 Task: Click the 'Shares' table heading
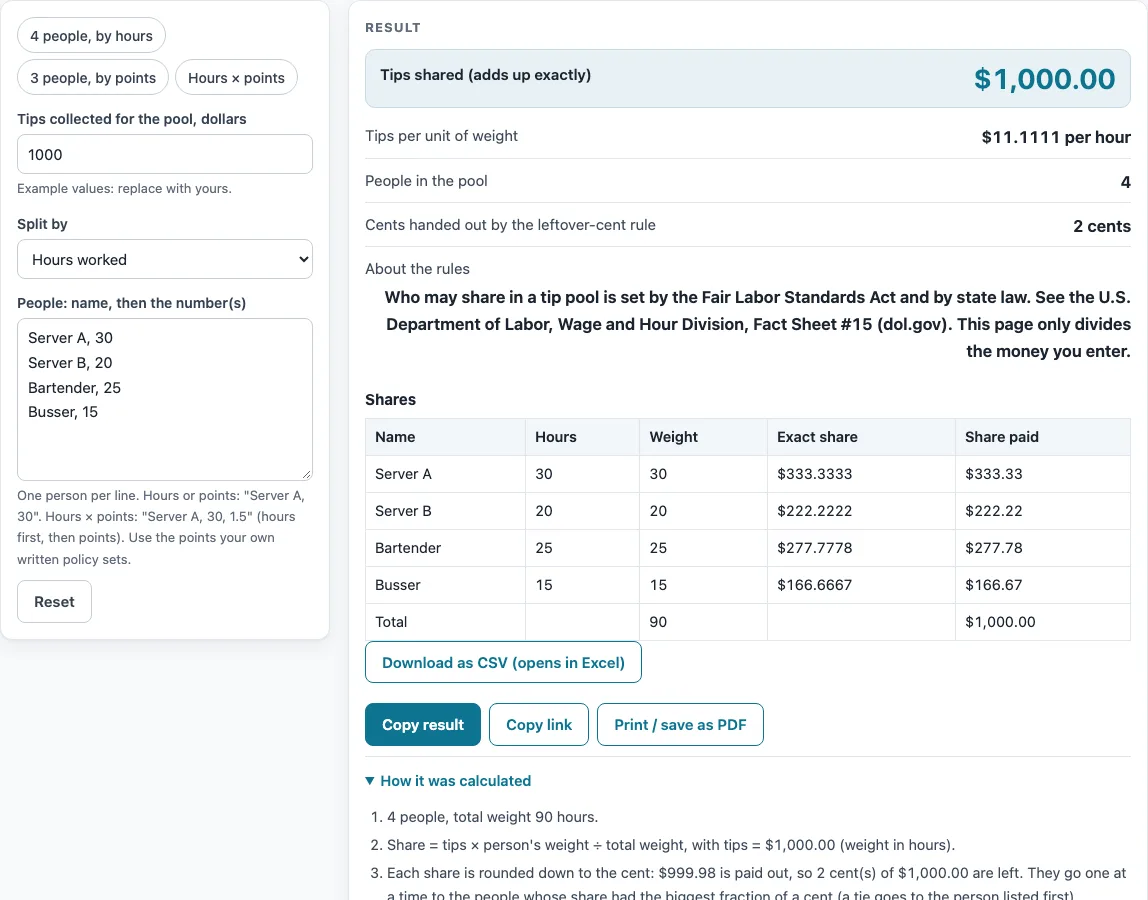(x=390, y=400)
